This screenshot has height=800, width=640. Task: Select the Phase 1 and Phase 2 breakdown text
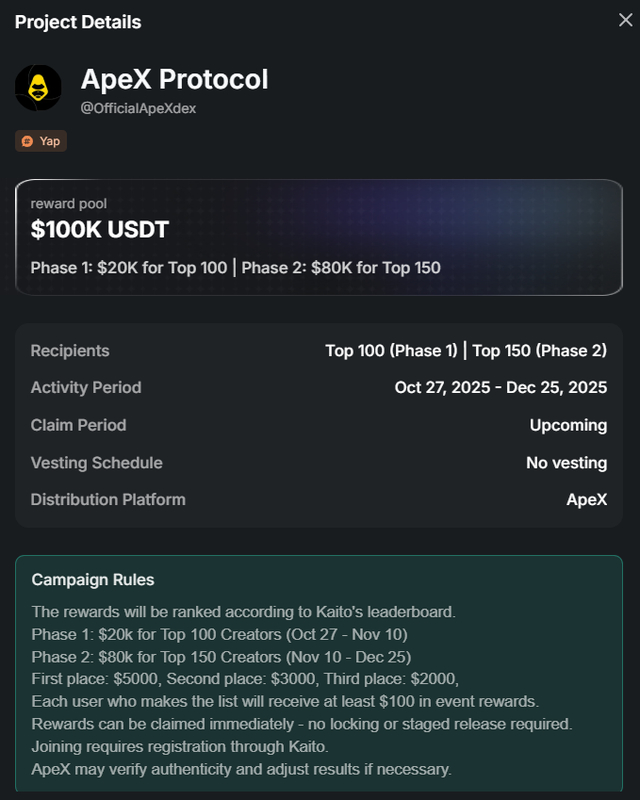(x=235, y=268)
